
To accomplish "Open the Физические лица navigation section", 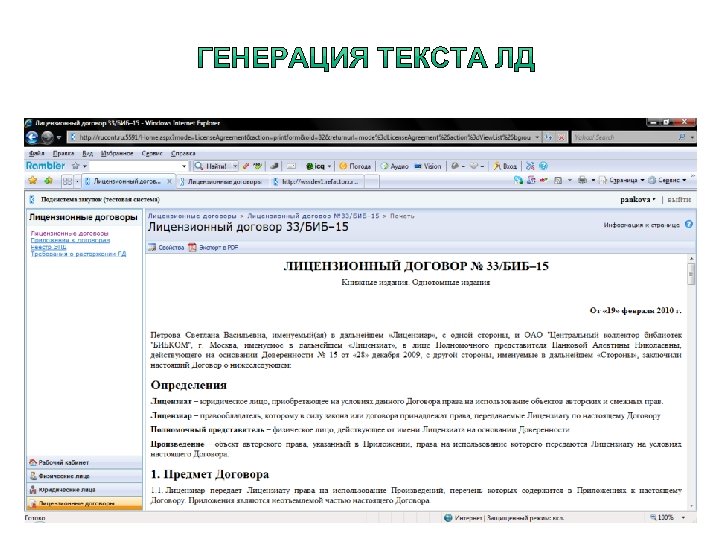I will point(84,476).
